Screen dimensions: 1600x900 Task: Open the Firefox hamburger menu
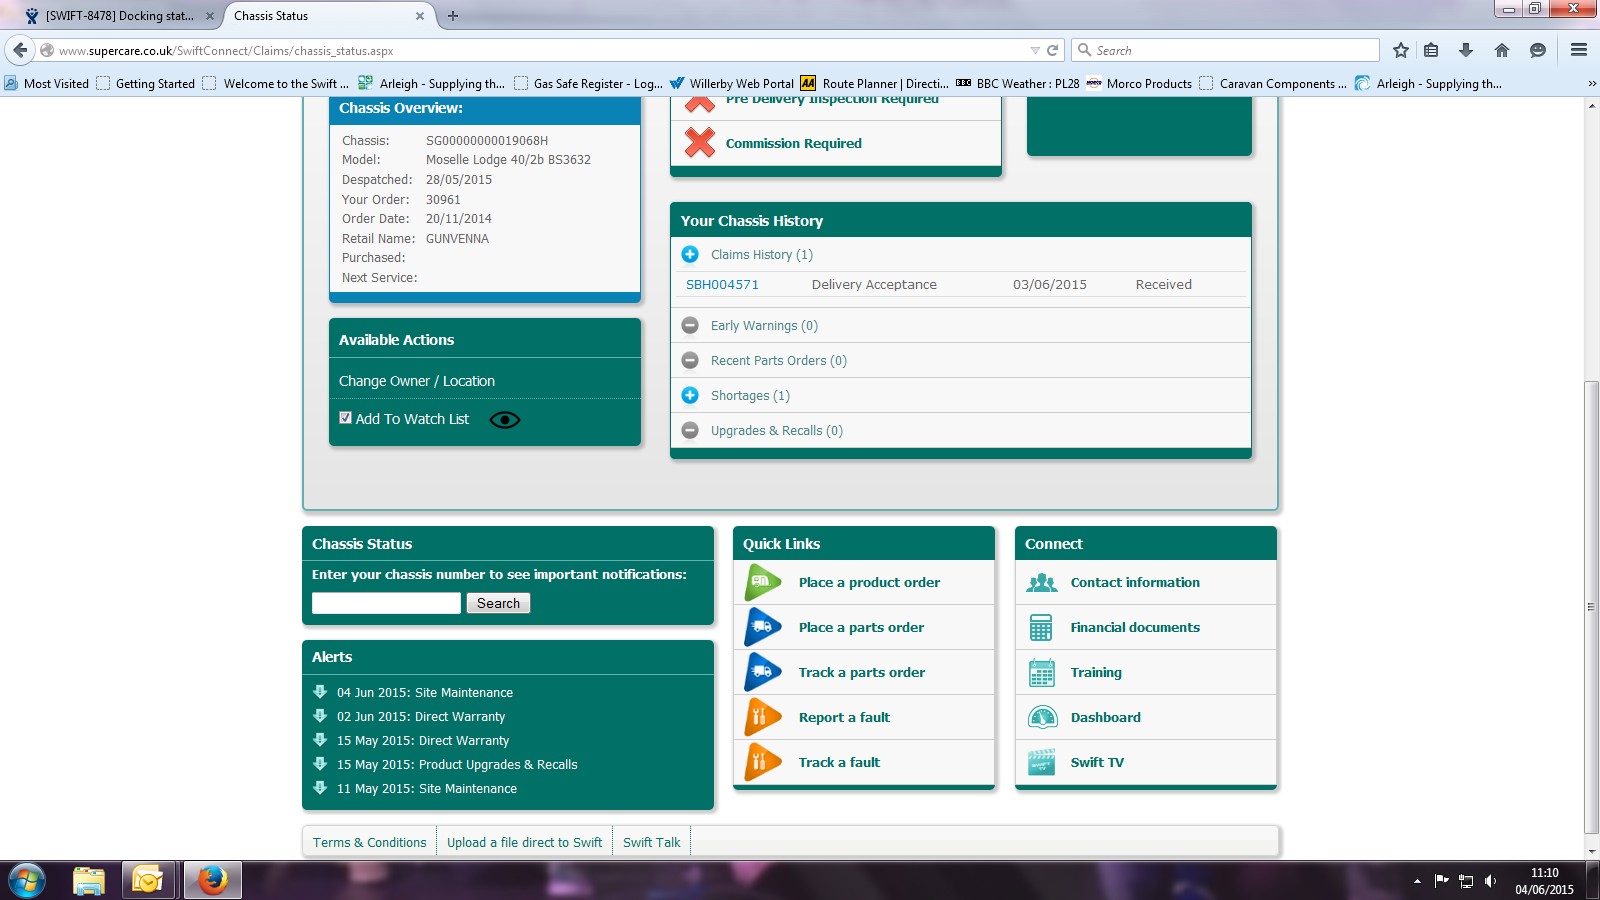coord(1579,50)
